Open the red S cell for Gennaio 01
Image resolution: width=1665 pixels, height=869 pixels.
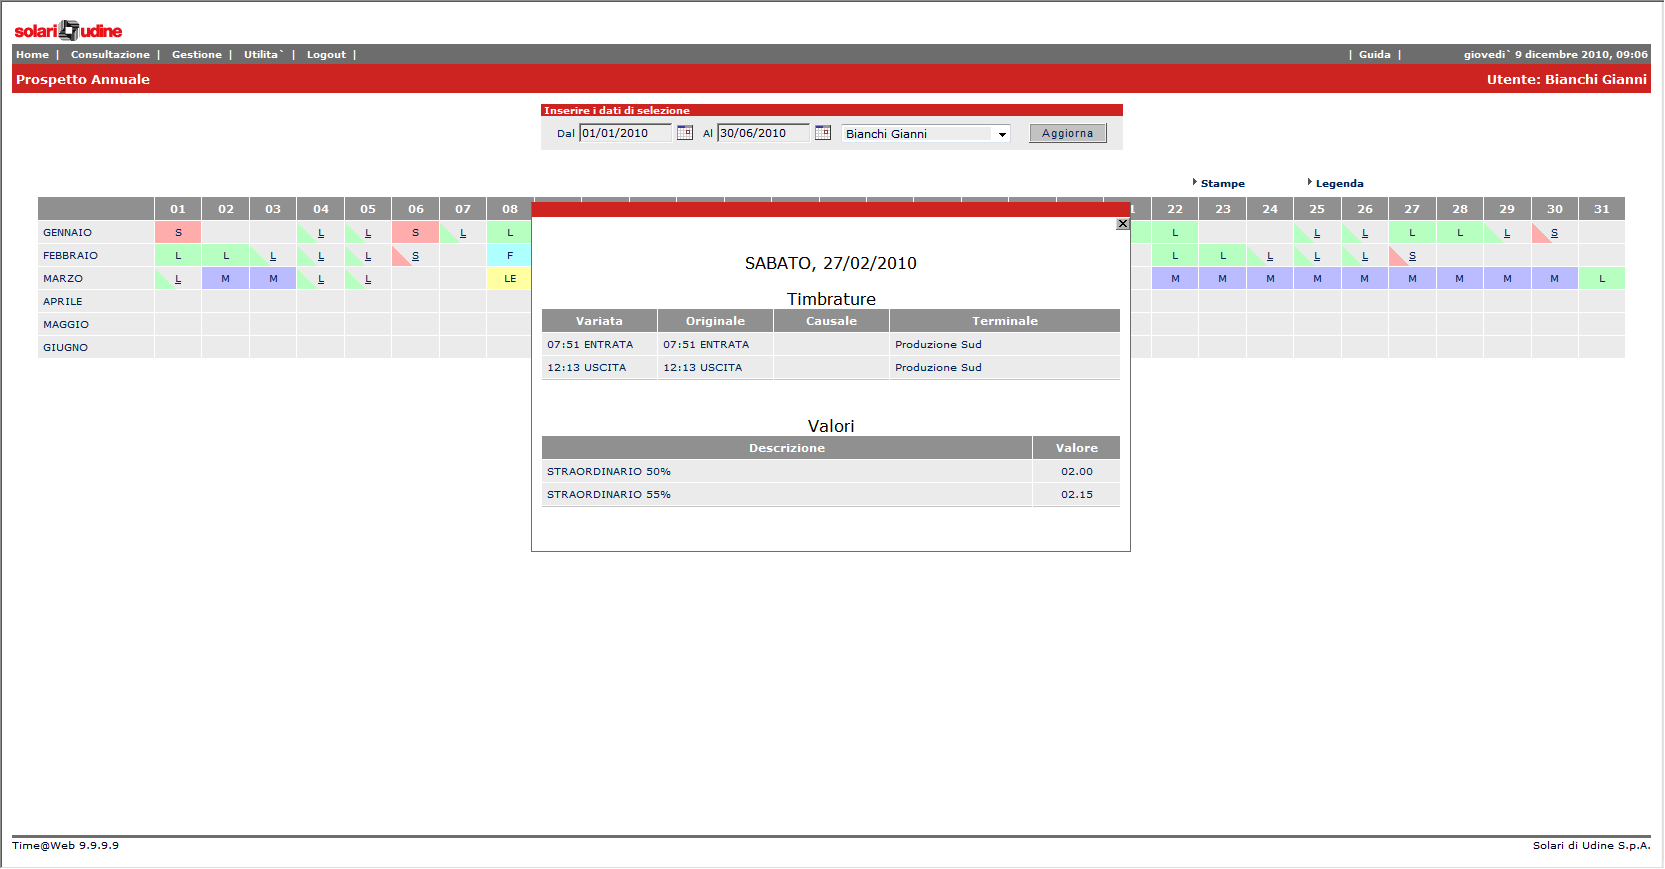point(178,233)
